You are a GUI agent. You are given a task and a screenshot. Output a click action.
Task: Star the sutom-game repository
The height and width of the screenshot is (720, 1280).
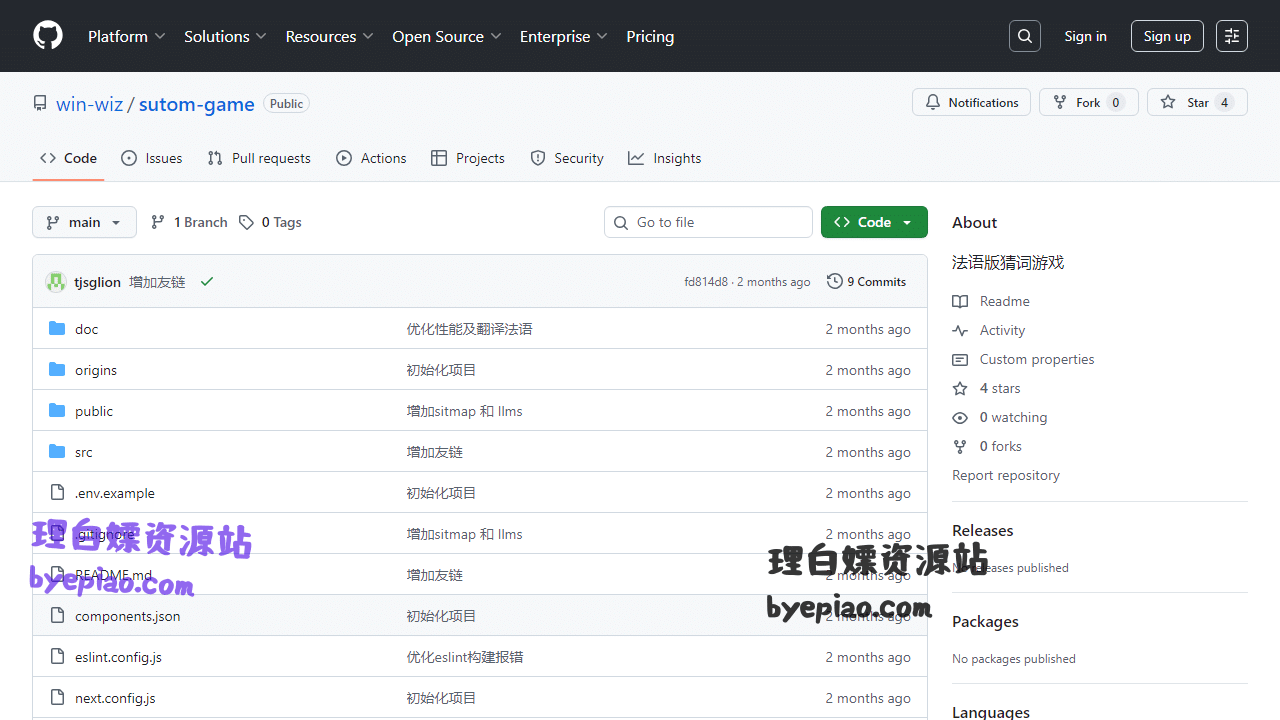1197,102
